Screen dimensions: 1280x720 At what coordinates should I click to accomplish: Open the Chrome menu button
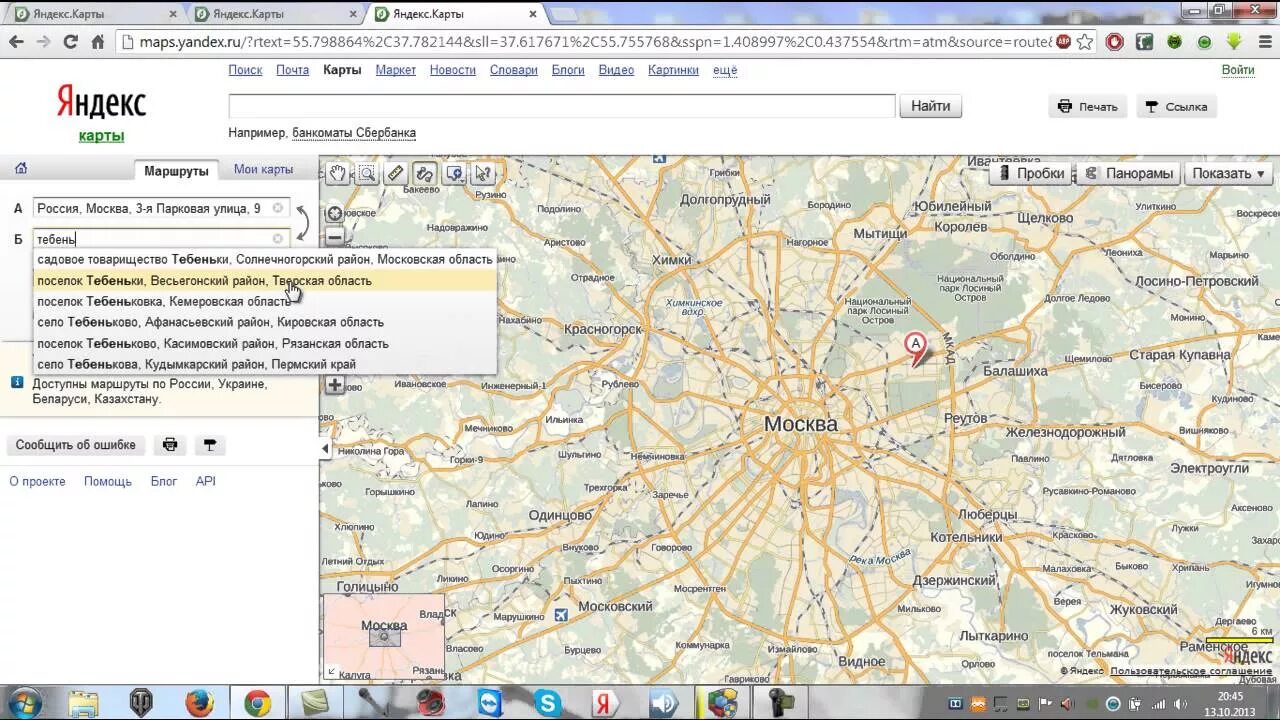tap(1263, 42)
